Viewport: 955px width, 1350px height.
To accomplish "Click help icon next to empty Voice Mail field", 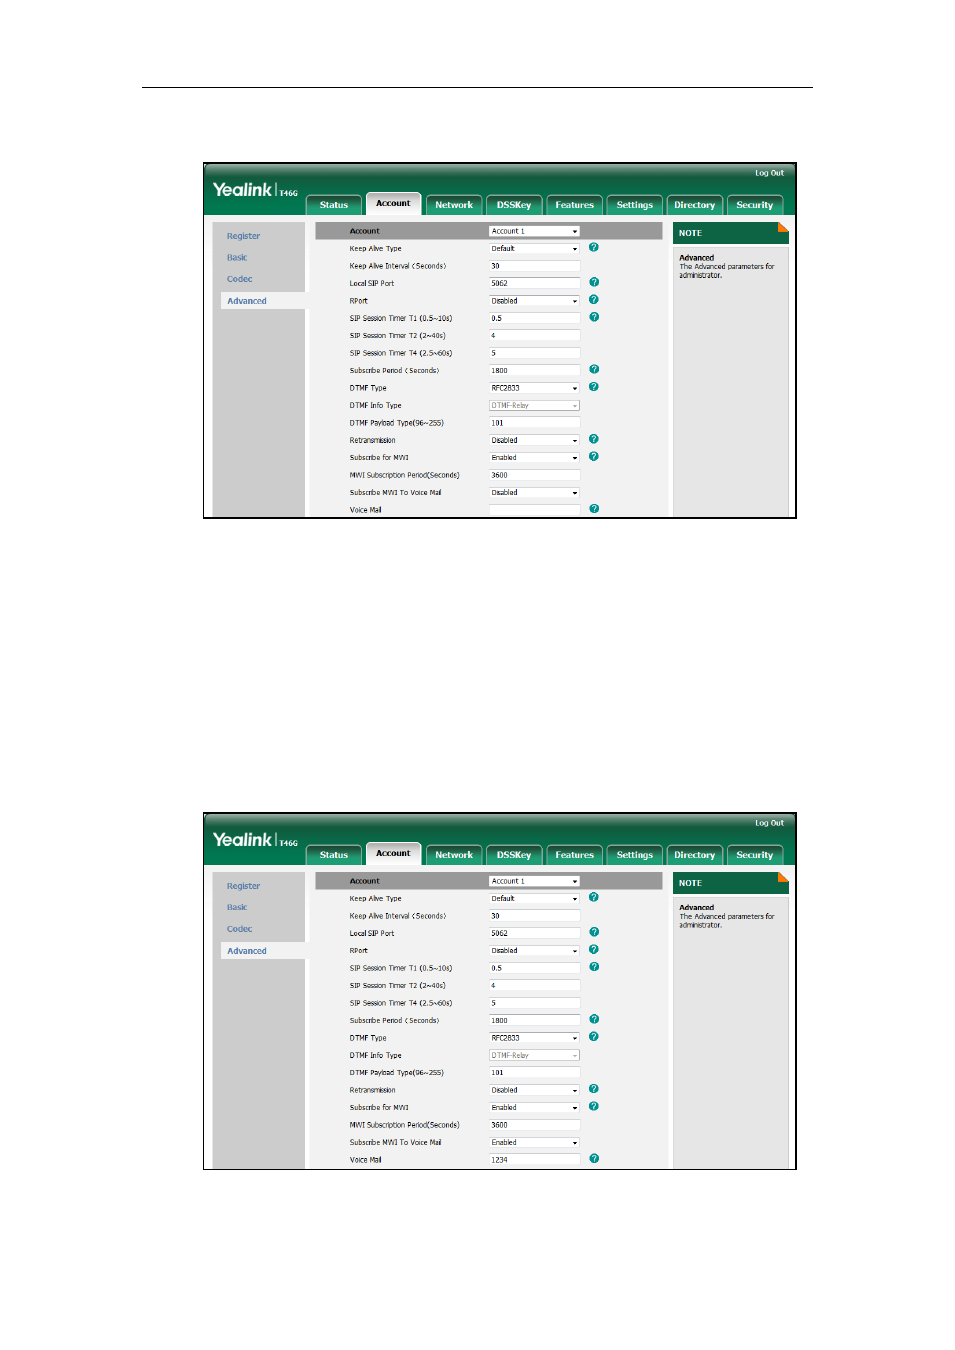I will coord(594,508).
